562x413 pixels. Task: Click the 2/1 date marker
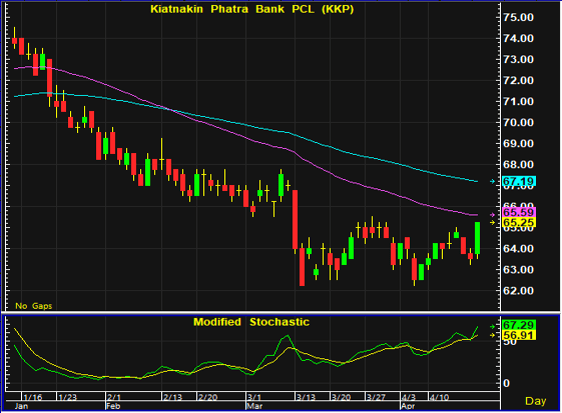(114, 397)
